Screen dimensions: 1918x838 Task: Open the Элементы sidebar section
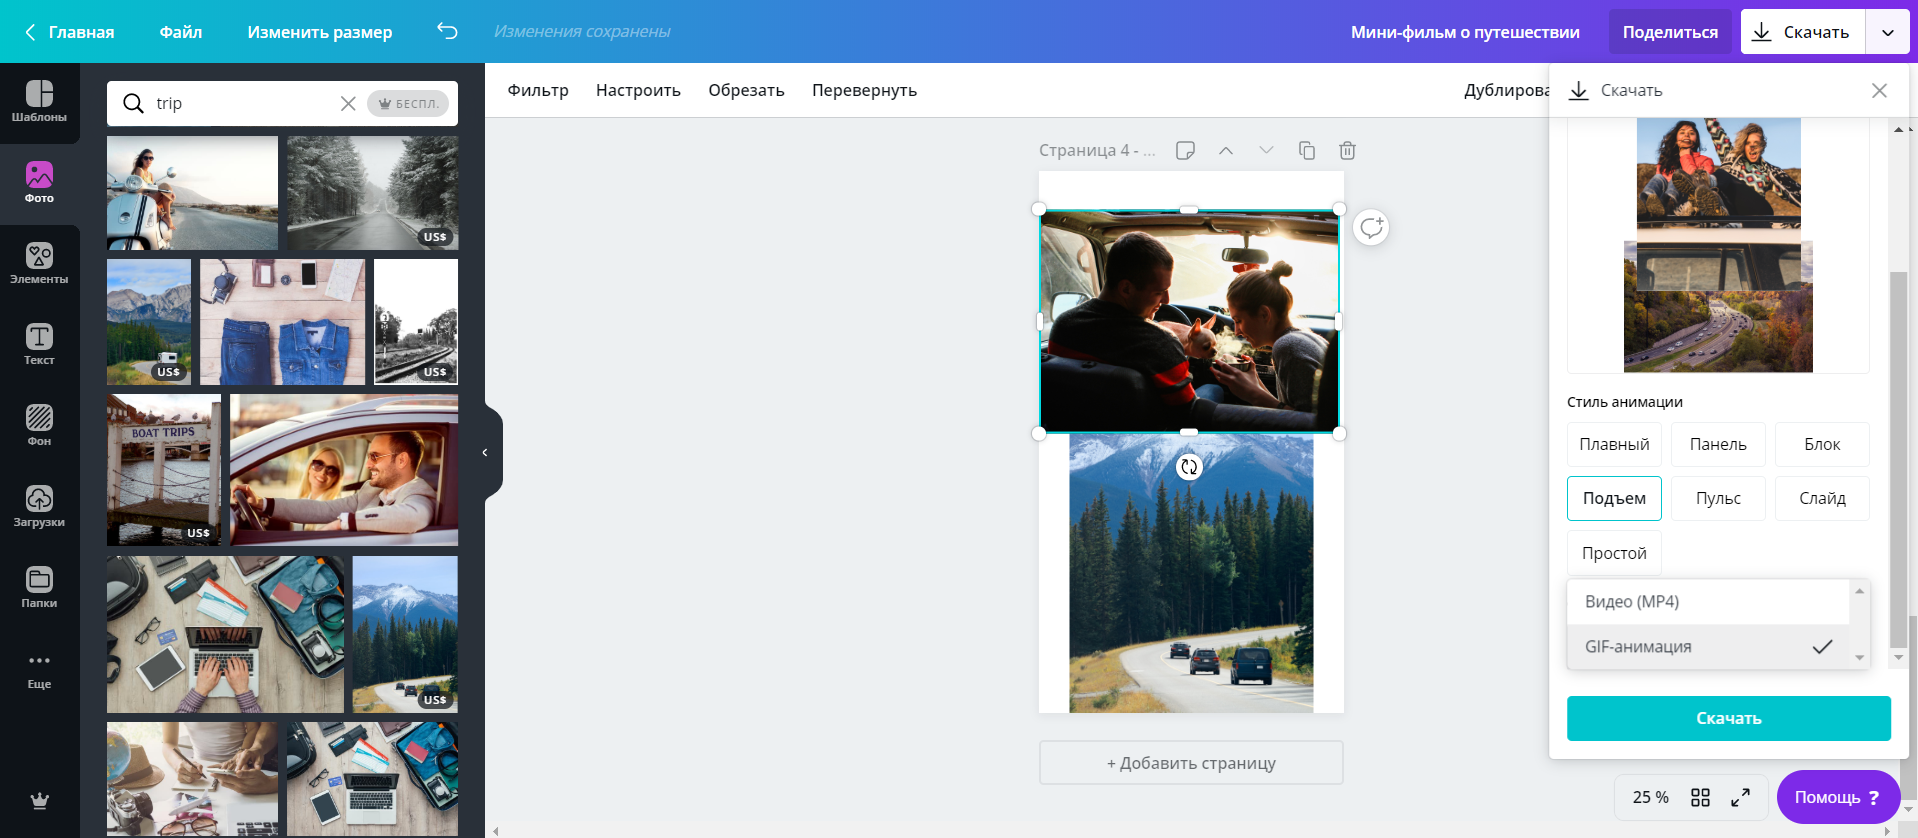coord(39,264)
